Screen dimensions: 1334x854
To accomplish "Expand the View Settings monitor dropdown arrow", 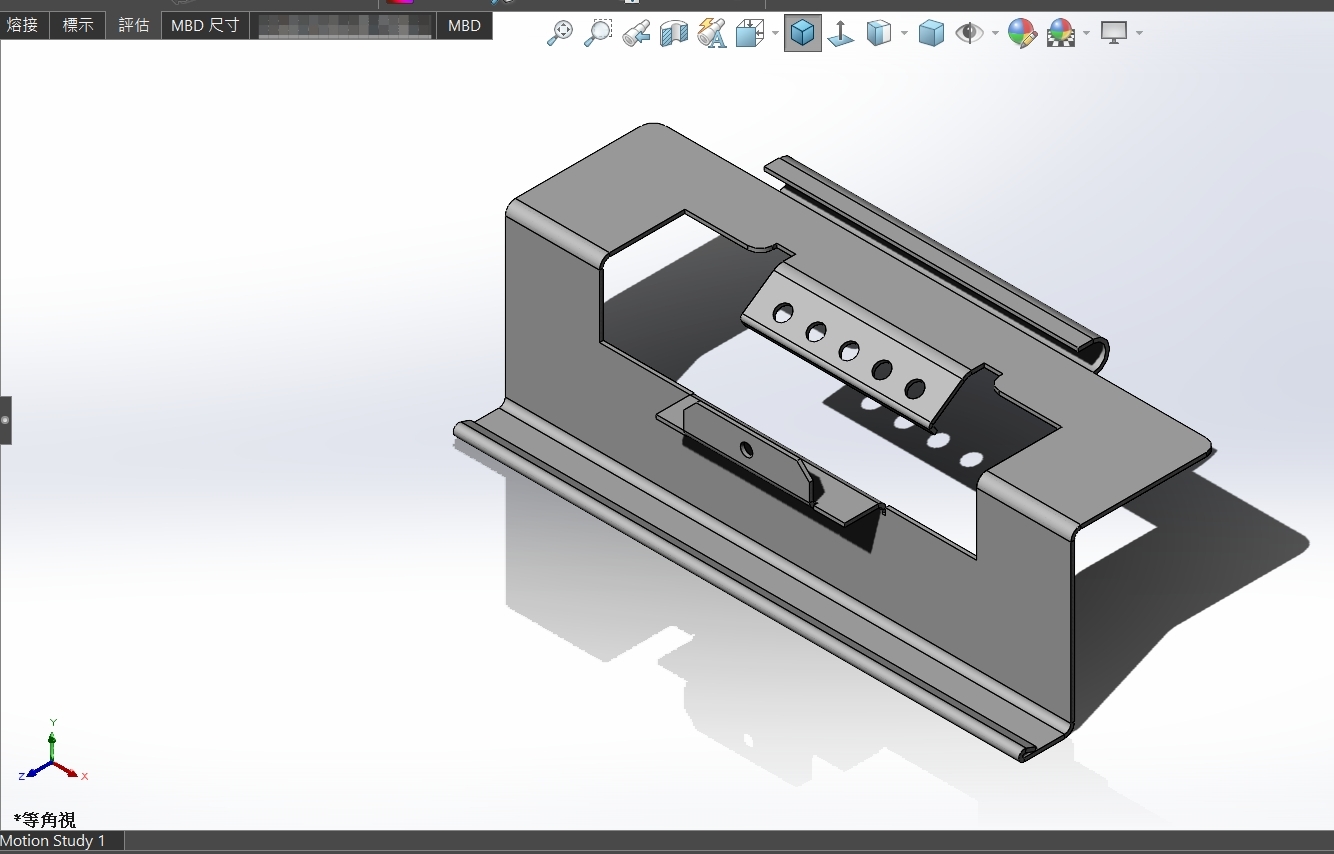I will tap(1139, 34).
